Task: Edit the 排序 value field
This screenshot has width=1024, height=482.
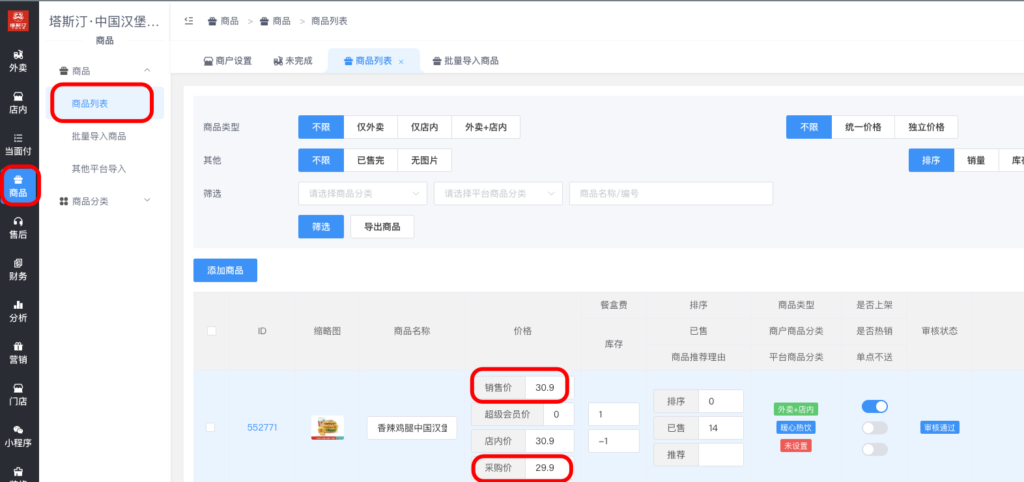Action: click(x=721, y=401)
